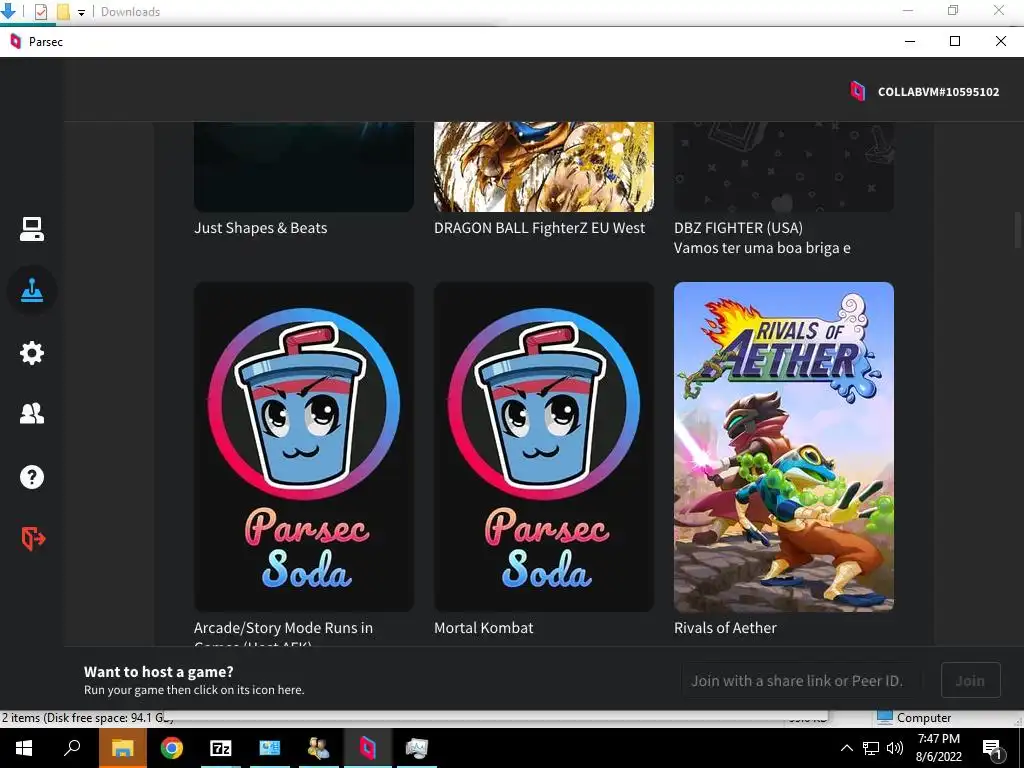The image size is (1024, 768).
Task: Click folder icon in Downloads title bar
Action: click(63, 12)
